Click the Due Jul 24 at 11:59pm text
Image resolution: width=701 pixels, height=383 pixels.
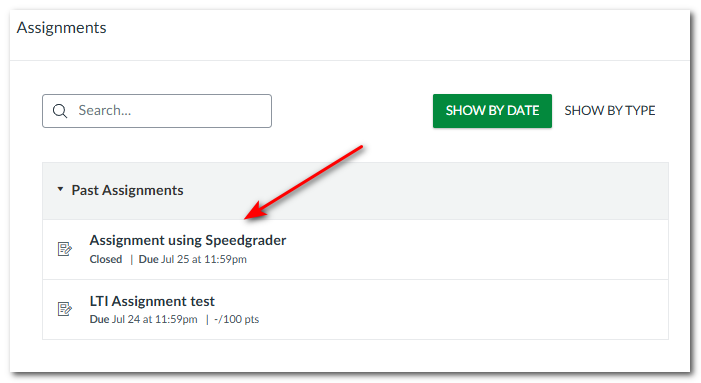tap(144, 319)
